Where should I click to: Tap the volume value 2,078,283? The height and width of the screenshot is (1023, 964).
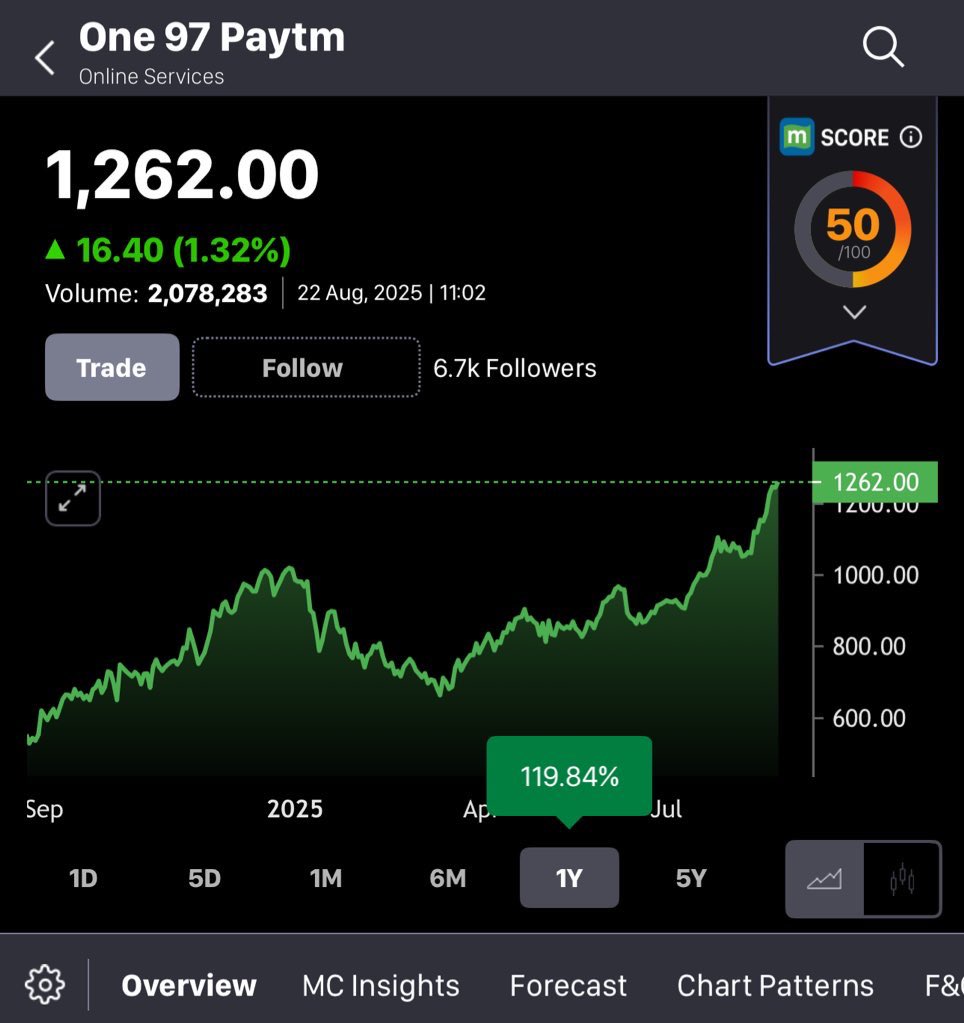207,293
